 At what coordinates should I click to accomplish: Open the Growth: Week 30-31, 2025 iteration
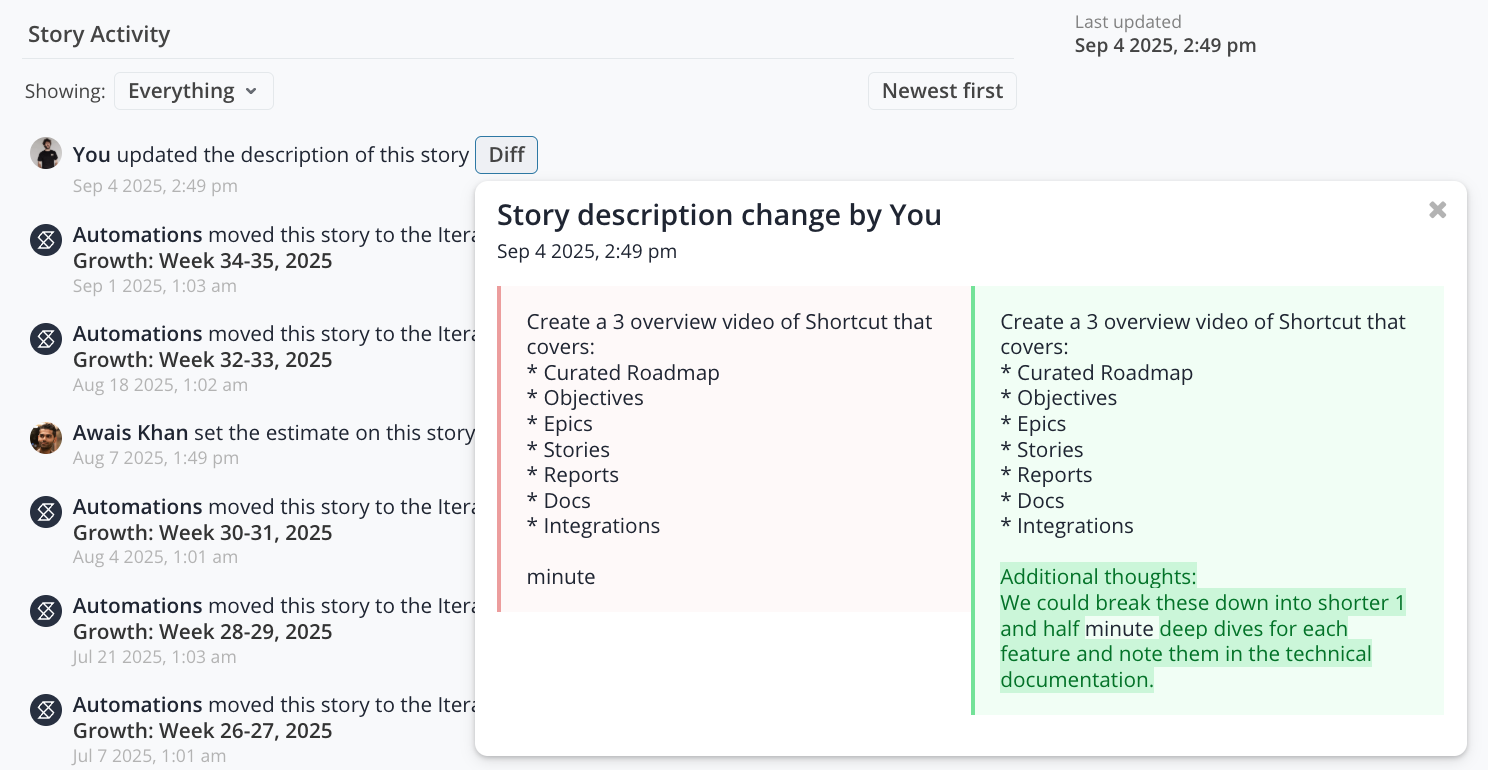pos(202,533)
